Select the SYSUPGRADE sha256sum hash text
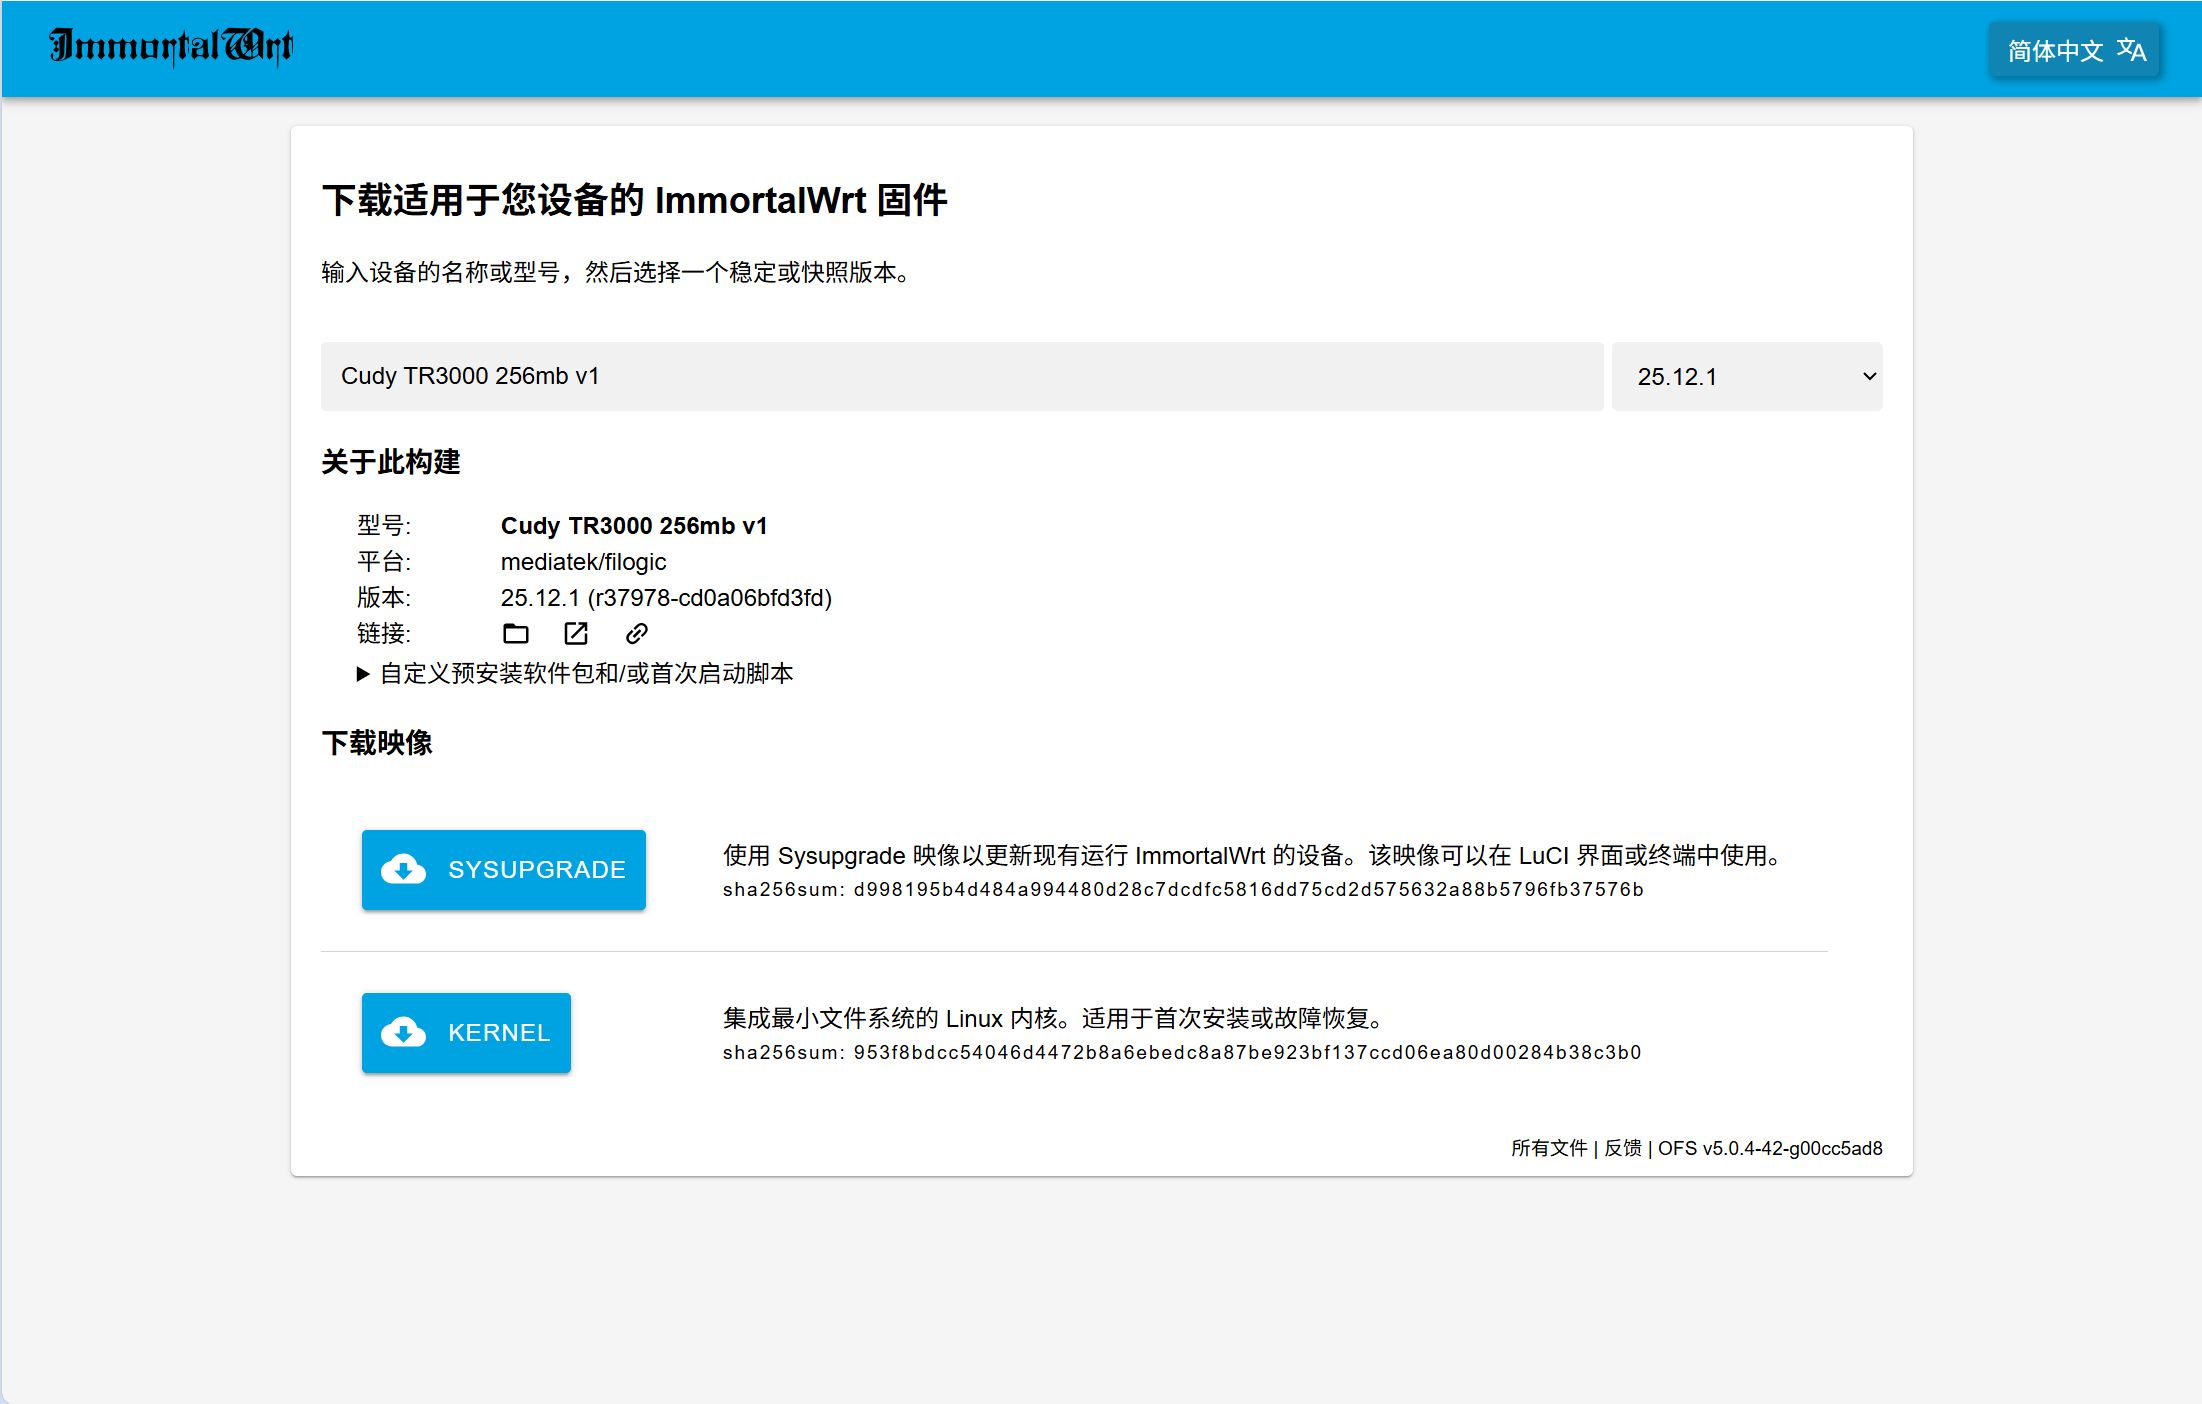The image size is (2202, 1404). pos(1248,889)
